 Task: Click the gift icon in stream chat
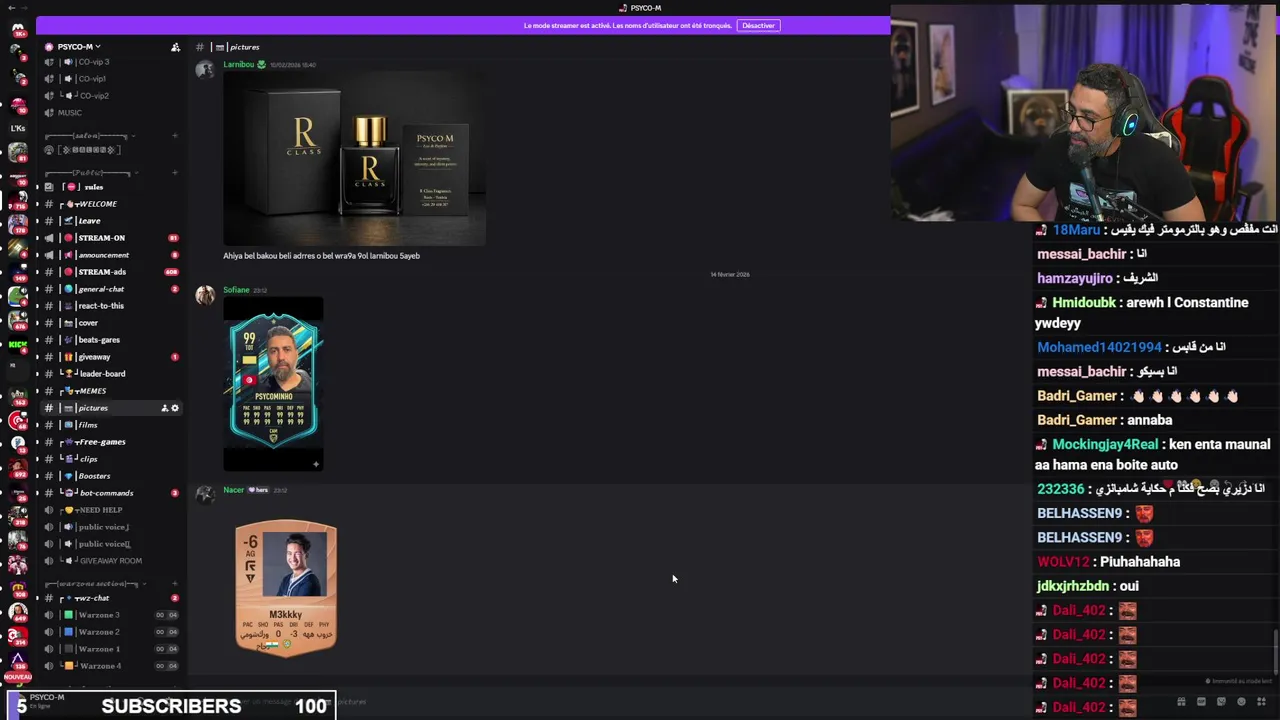click(1181, 702)
